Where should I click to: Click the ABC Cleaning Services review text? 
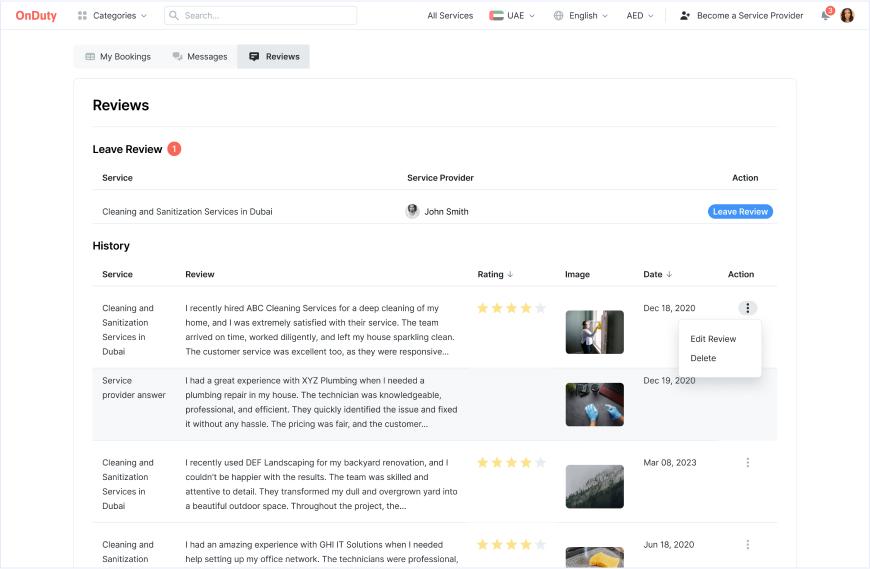pos(320,330)
